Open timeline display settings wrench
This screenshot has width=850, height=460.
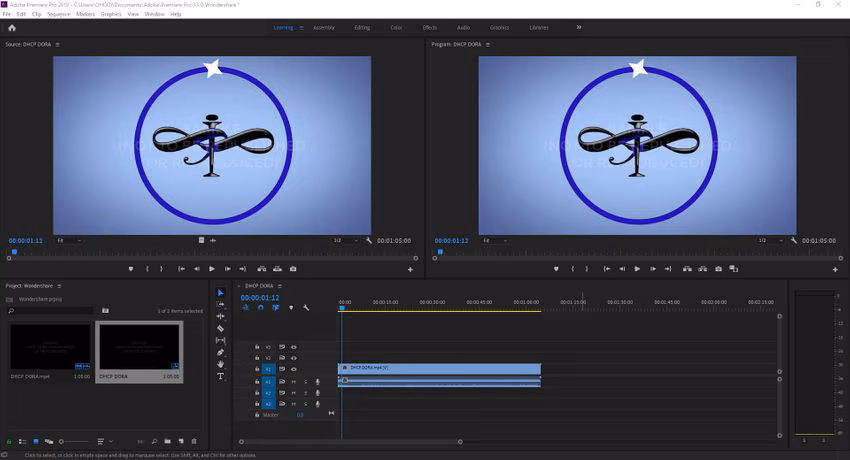click(306, 308)
